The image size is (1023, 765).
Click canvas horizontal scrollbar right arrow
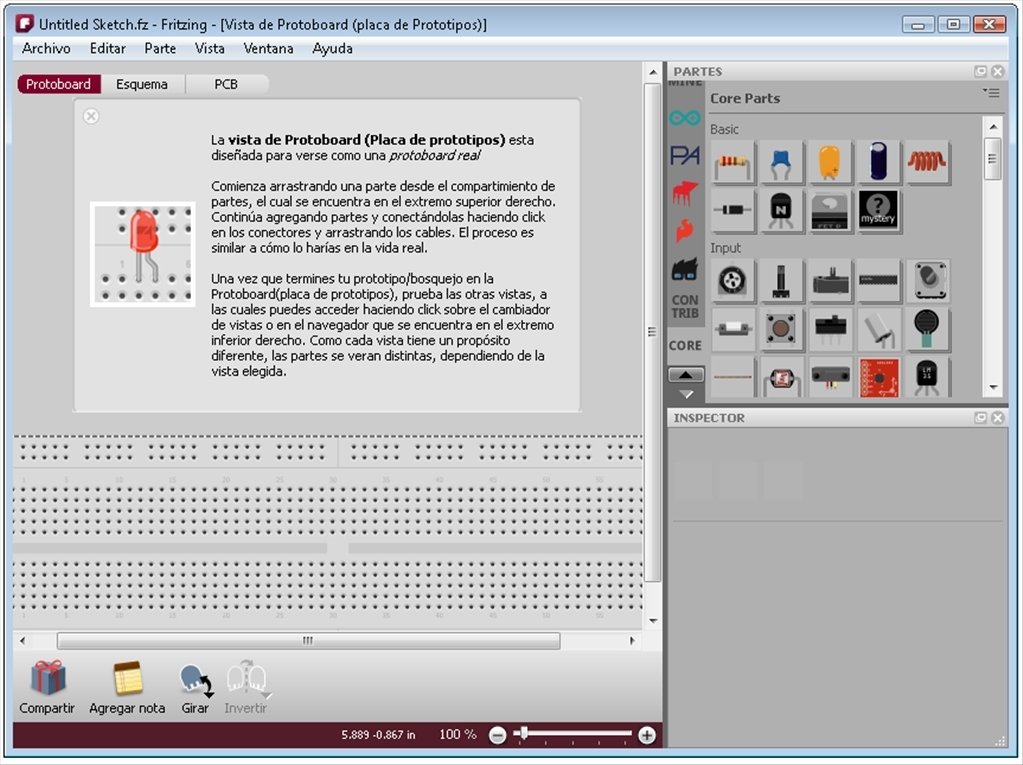[x=632, y=640]
